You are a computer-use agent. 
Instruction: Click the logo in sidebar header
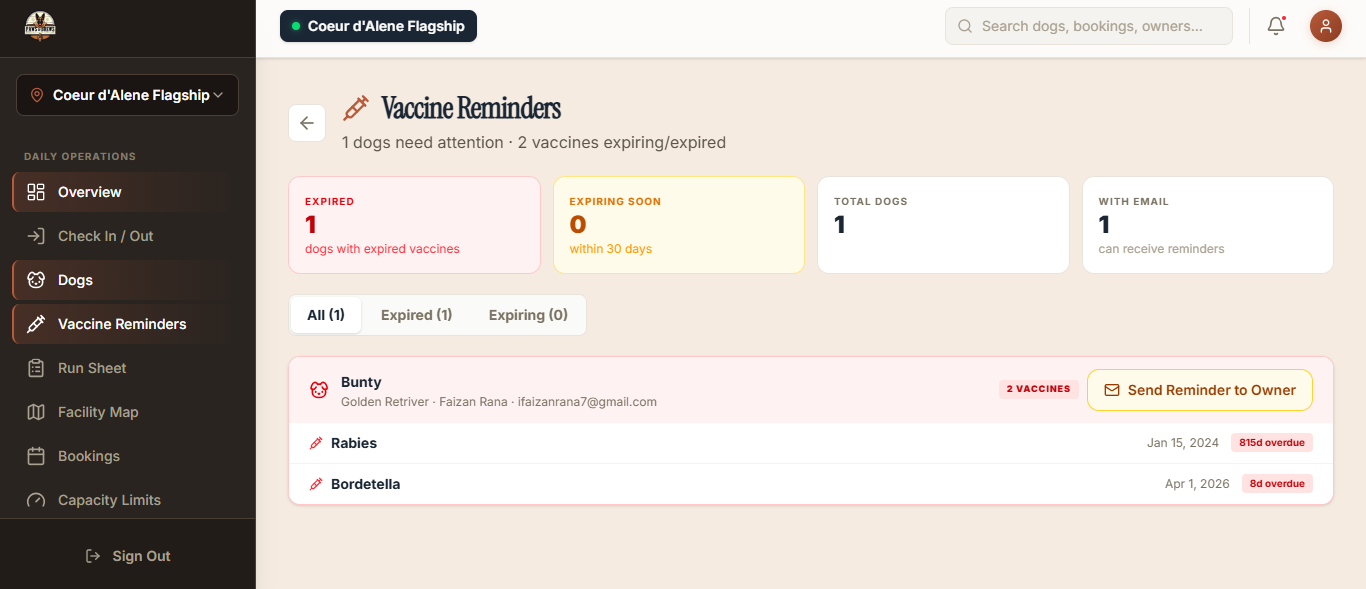[40, 27]
